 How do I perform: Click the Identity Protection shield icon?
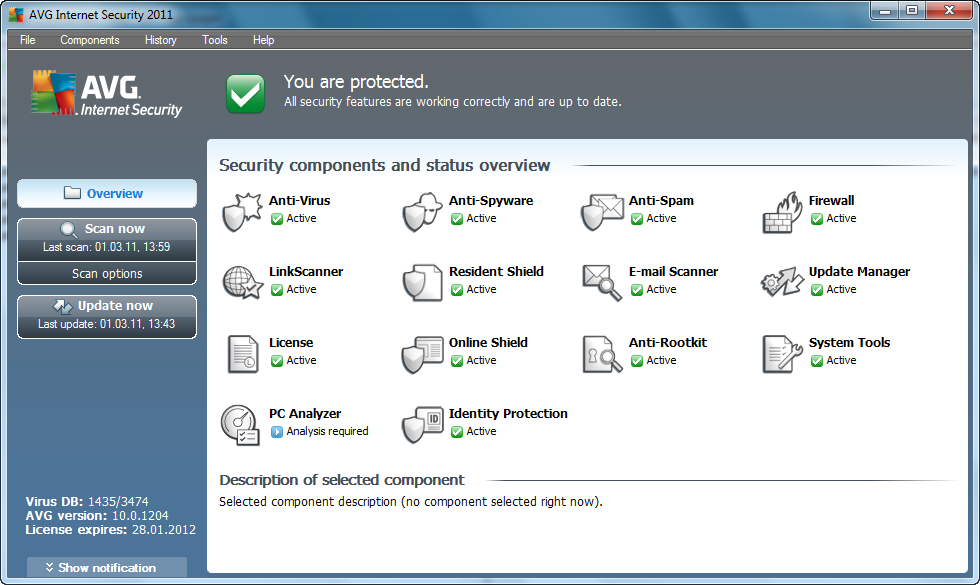coord(421,424)
